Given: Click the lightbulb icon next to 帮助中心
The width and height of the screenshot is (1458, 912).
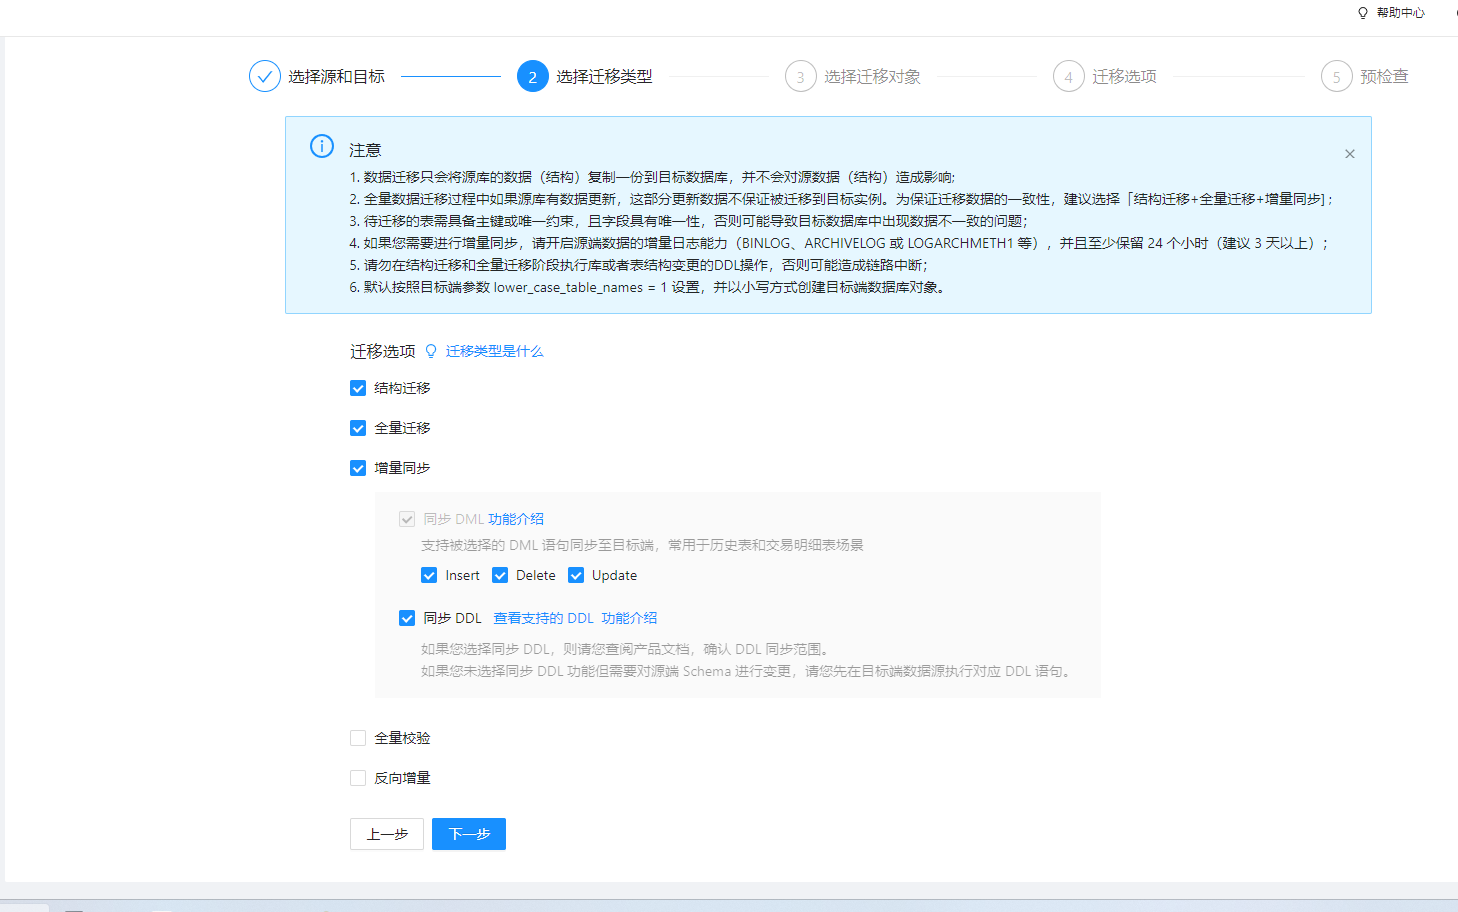Looking at the screenshot, I should click(1363, 13).
